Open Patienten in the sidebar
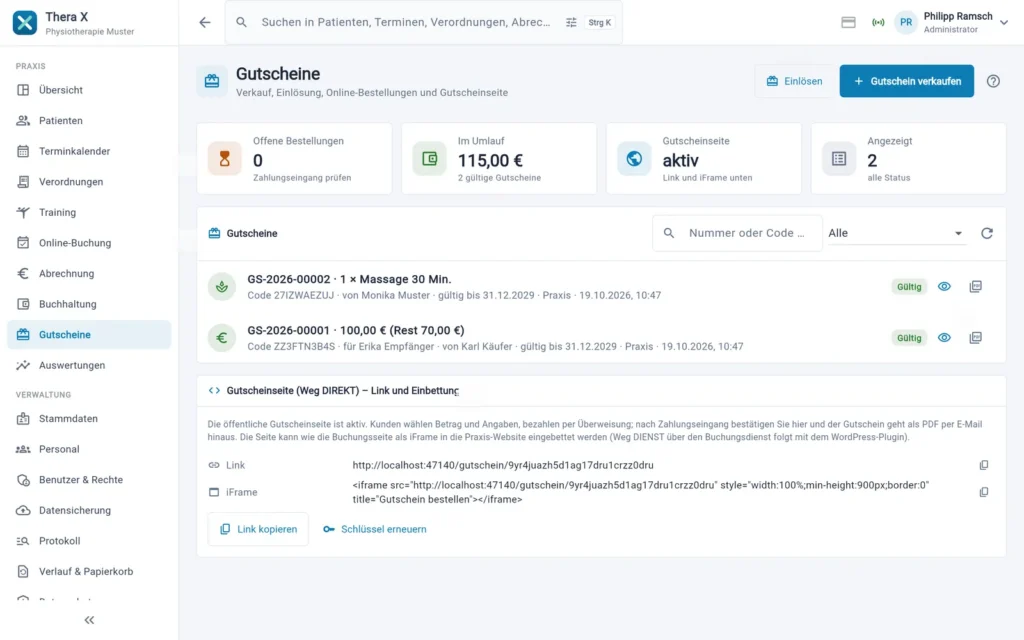Viewport: 1024px width, 640px height. [89, 121]
